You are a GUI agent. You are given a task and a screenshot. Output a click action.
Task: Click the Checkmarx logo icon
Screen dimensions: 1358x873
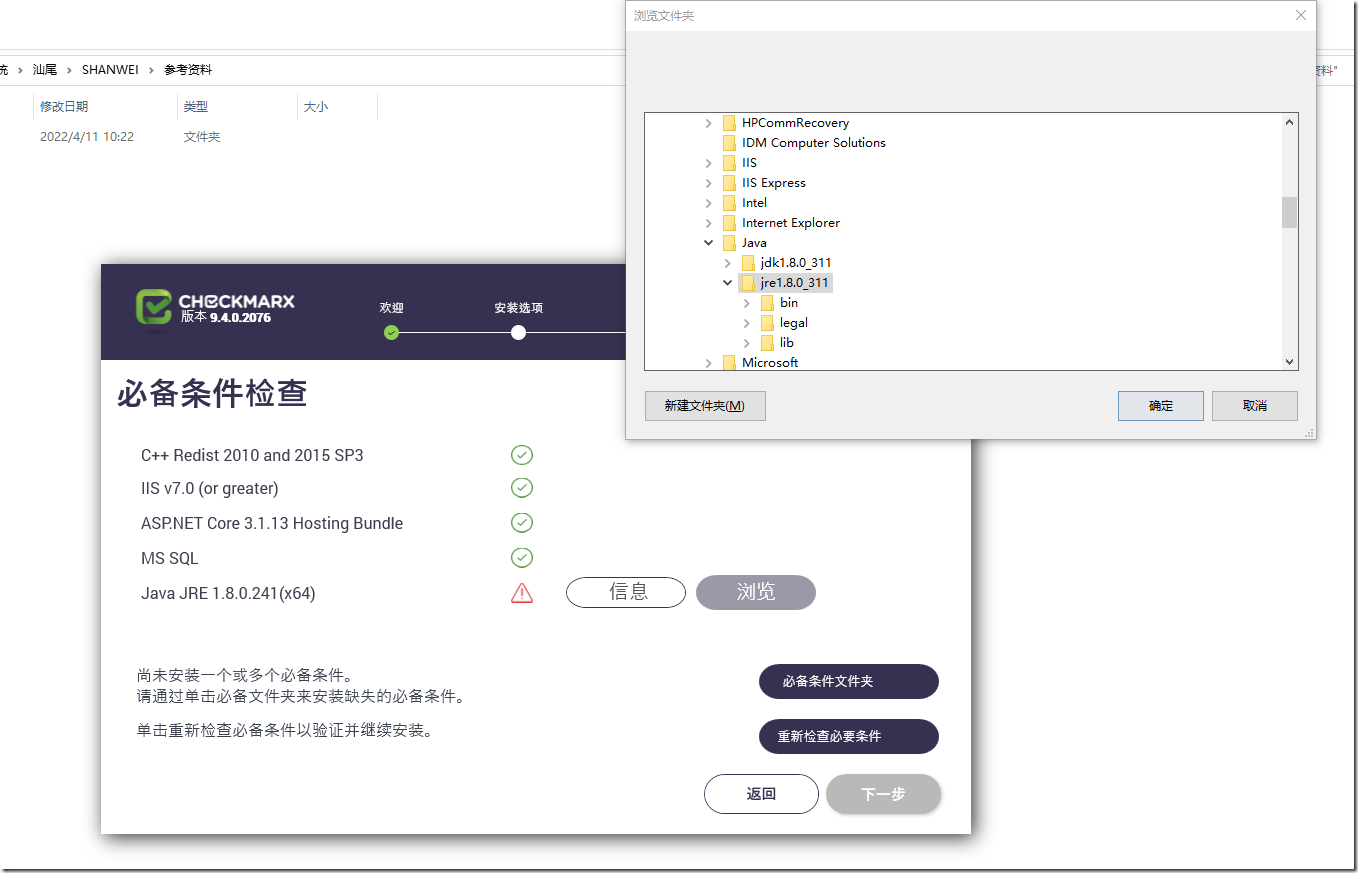[x=154, y=306]
